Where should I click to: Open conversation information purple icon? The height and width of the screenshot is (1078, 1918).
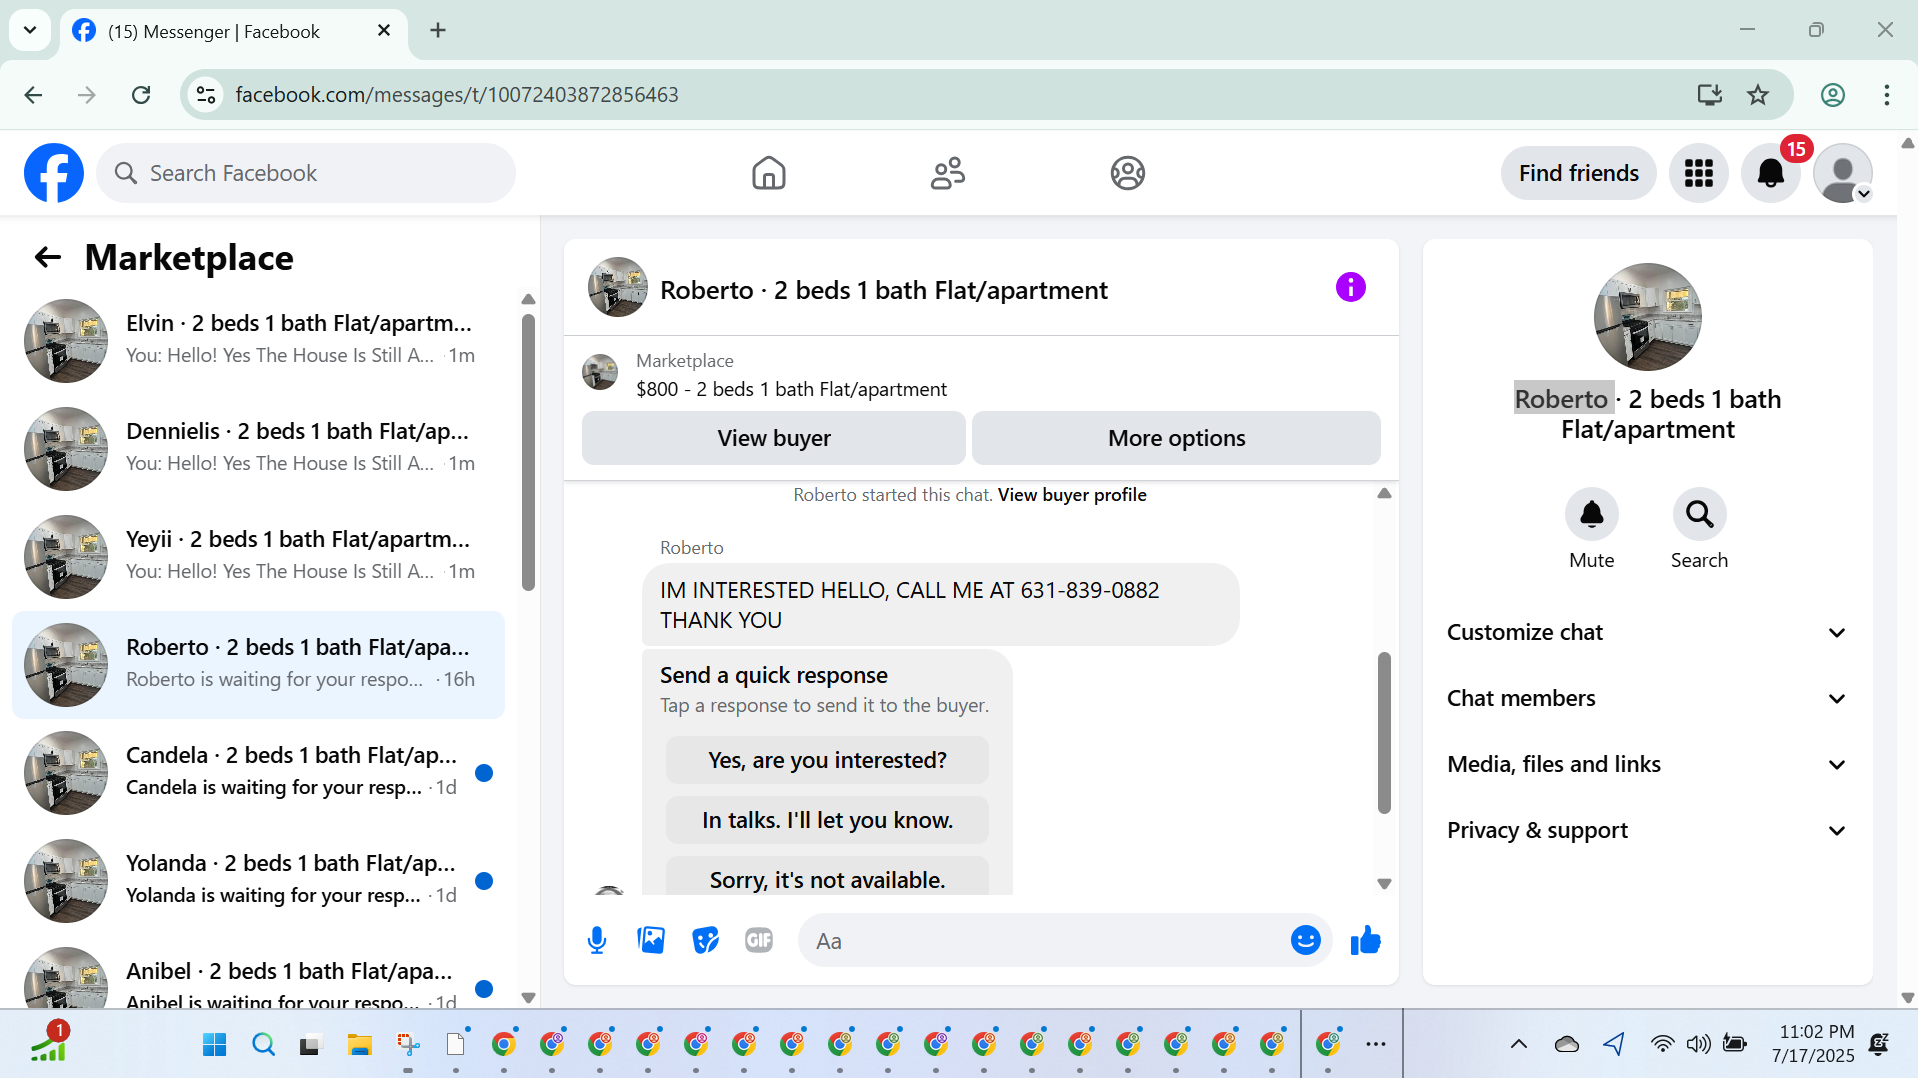[x=1350, y=288]
